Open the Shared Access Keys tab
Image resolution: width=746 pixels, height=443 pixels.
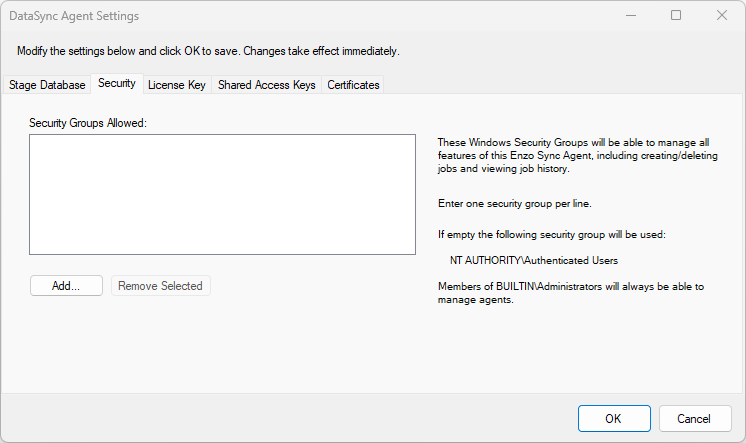coord(266,85)
